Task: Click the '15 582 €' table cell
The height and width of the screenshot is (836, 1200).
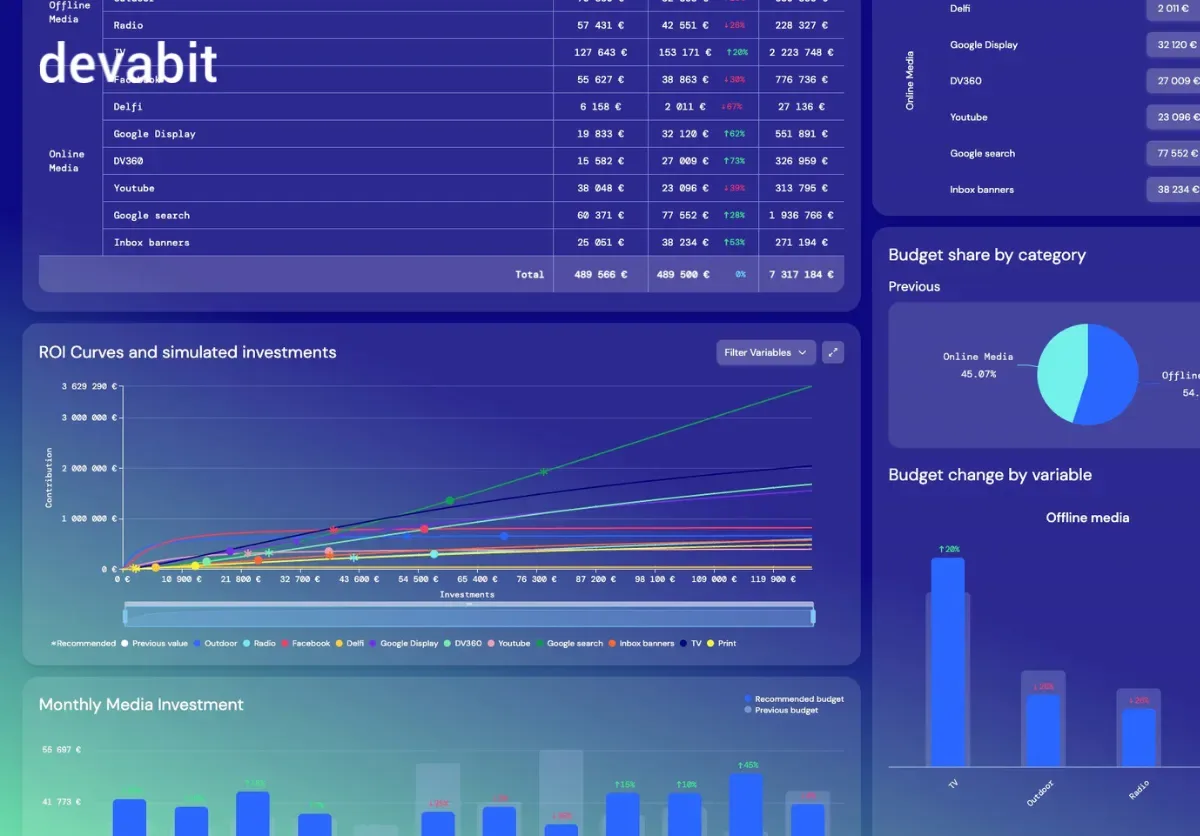Action: pyautogui.click(x=601, y=161)
